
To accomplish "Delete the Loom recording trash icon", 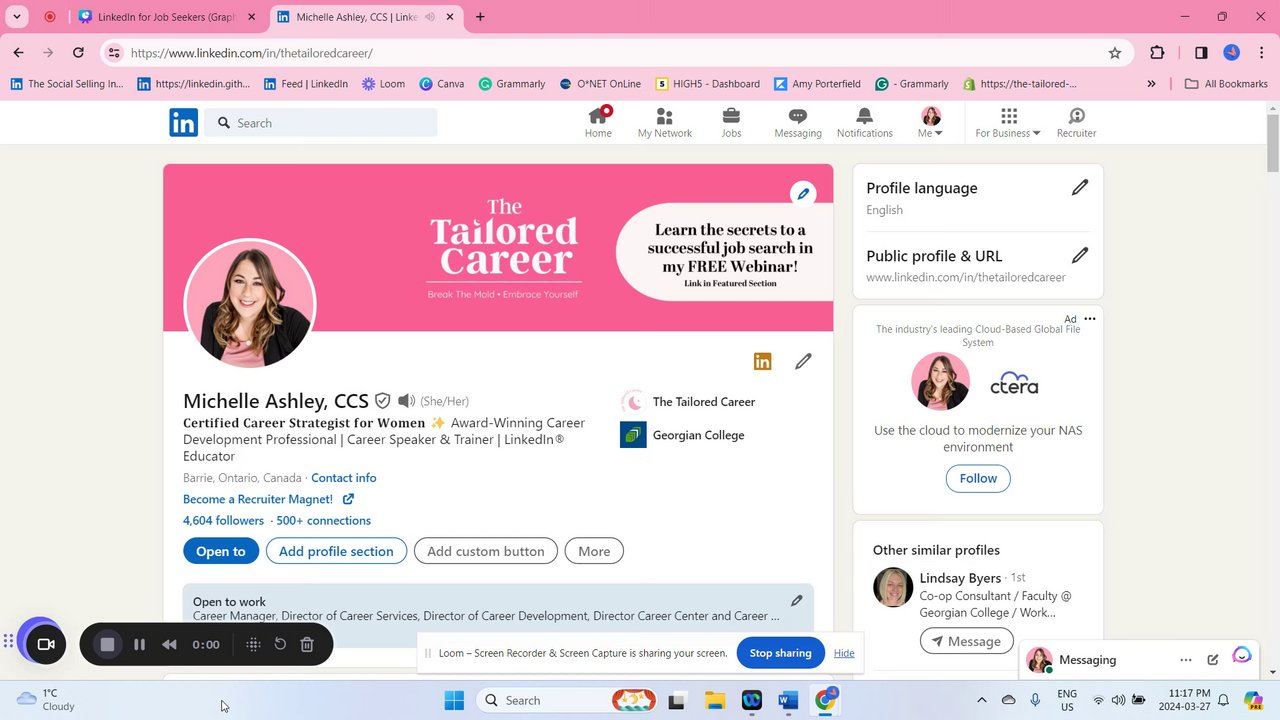I will pyautogui.click(x=307, y=645).
